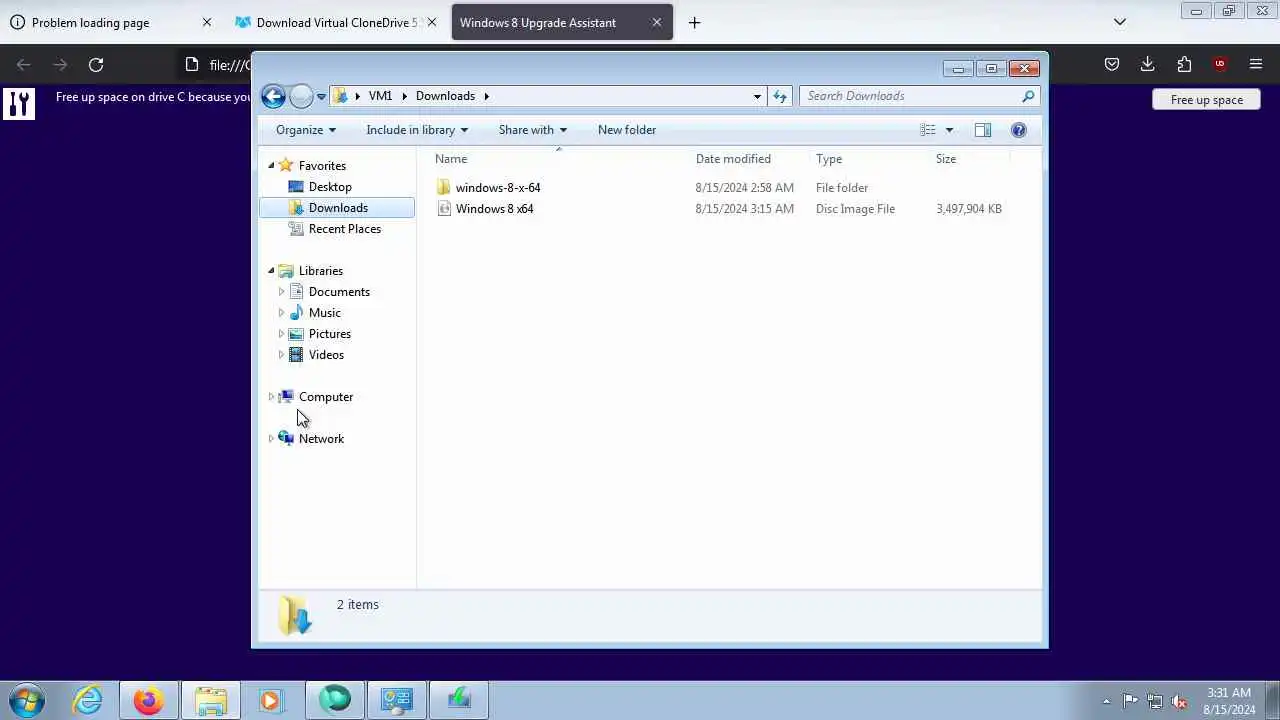Image resolution: width=1280 pixels, height=720 pixels.
Task: Open Internet Explorer from the taskbar
Action: point(88,700)
